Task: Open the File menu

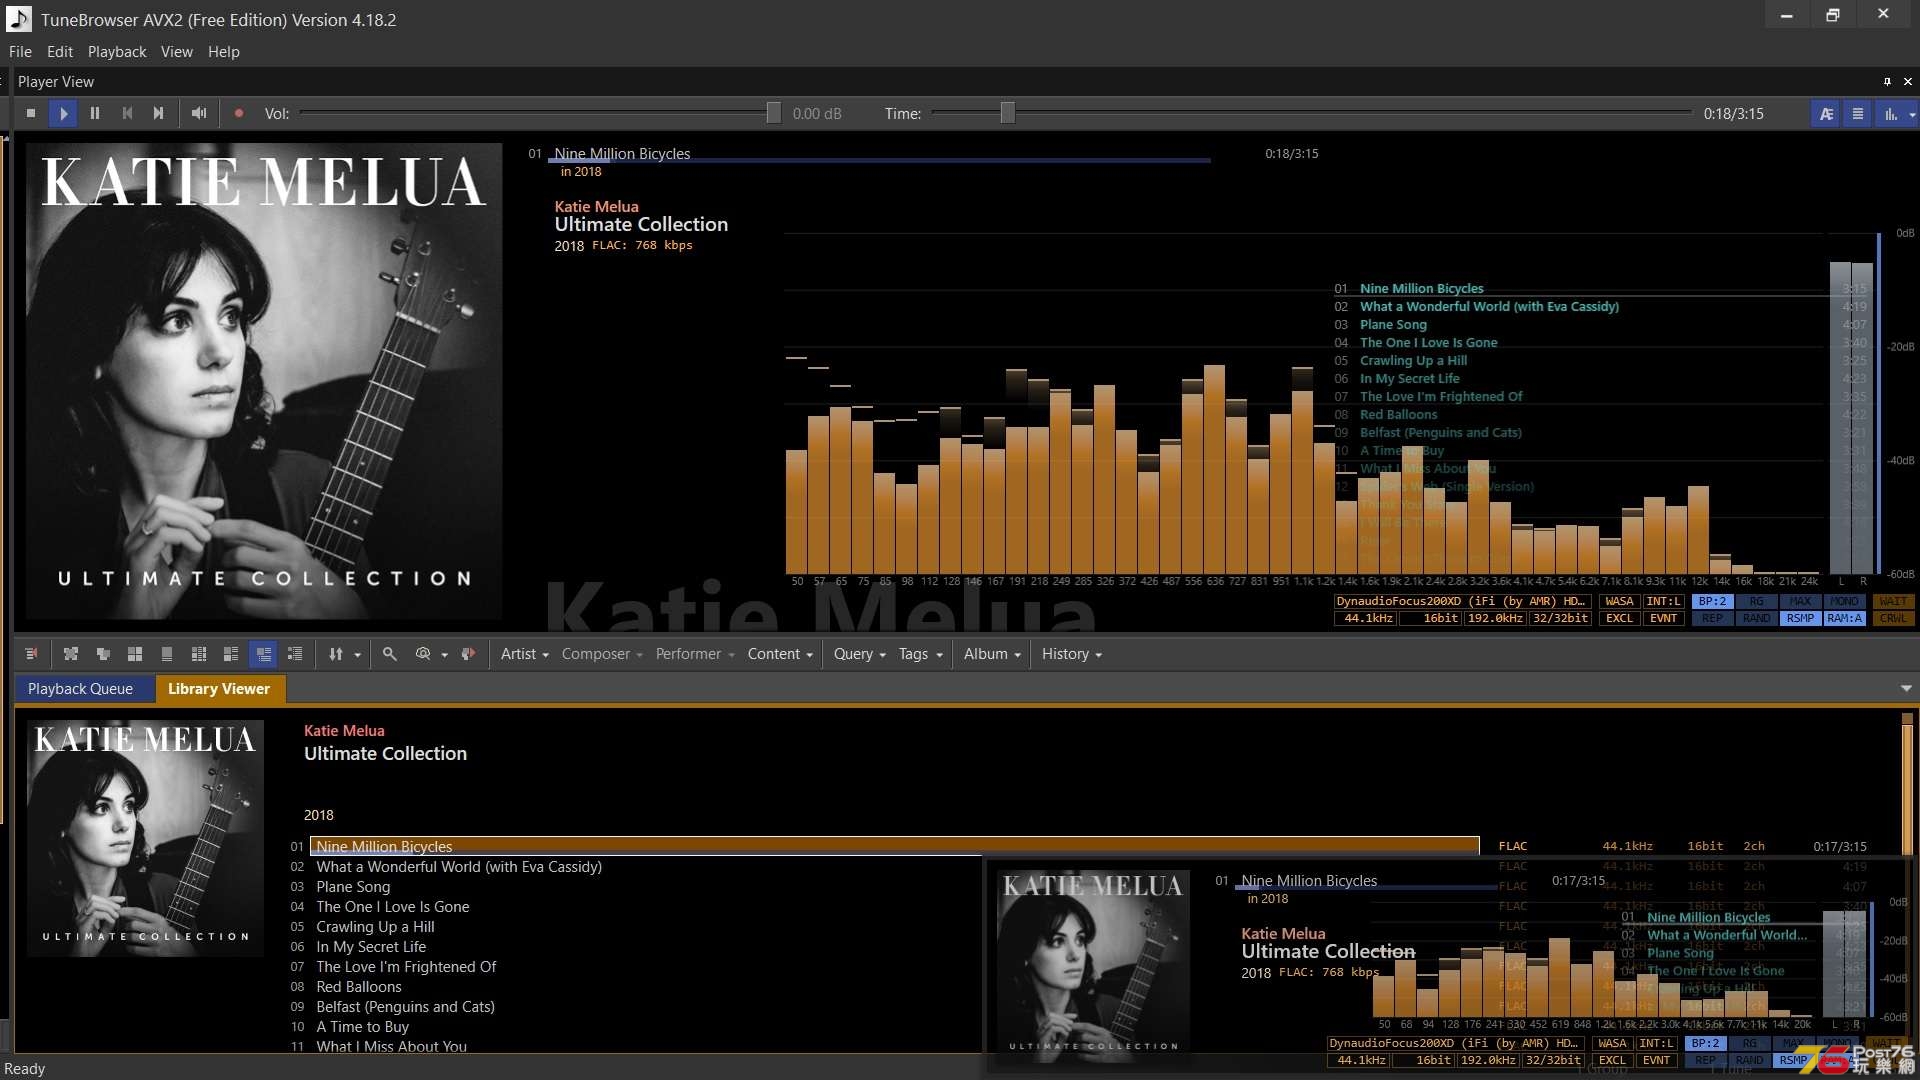Action: tap(20, 52)
